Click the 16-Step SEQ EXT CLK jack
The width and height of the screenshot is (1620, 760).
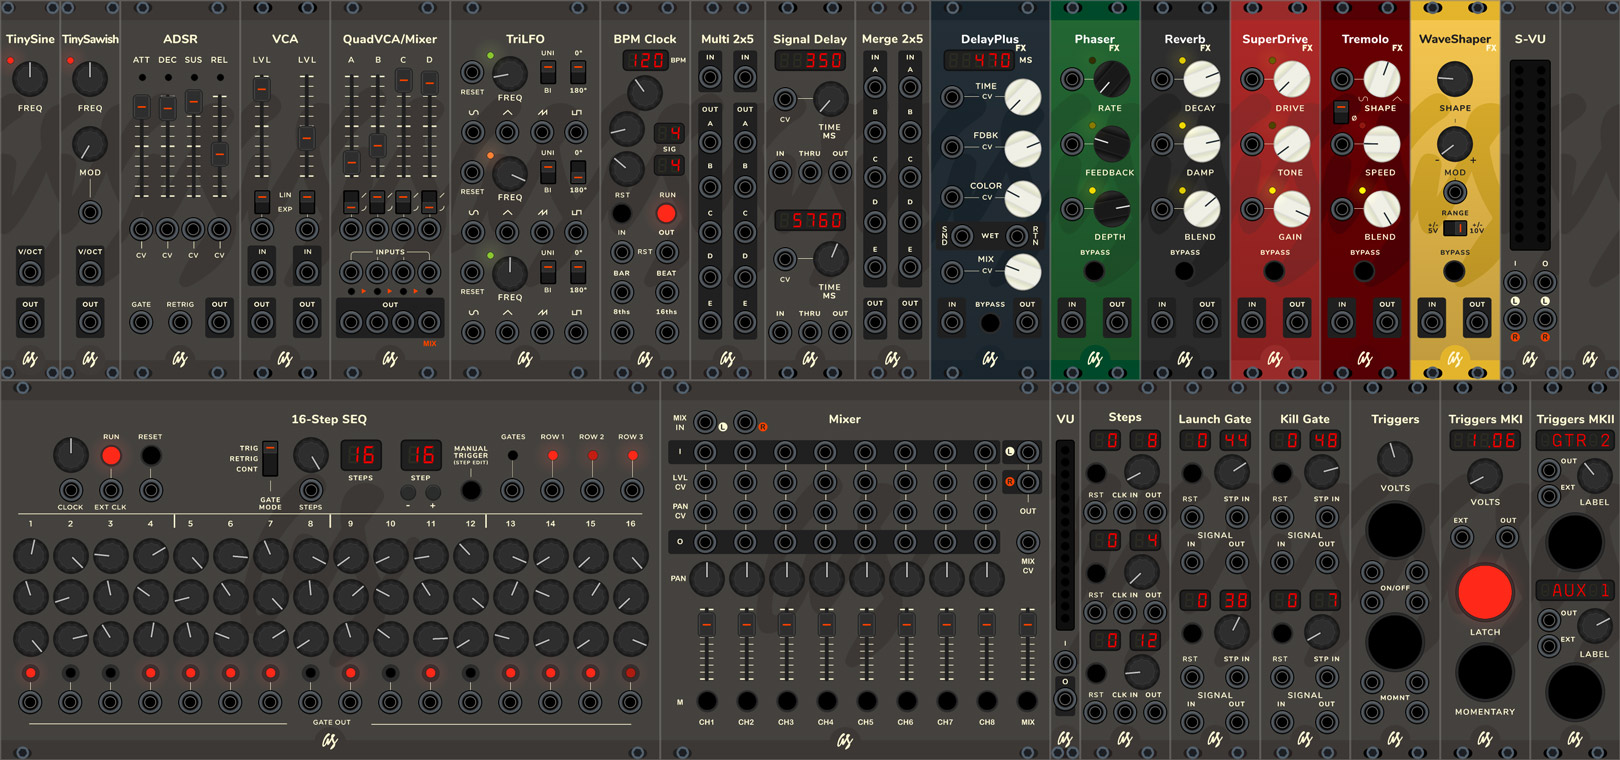tap(111, 490)
